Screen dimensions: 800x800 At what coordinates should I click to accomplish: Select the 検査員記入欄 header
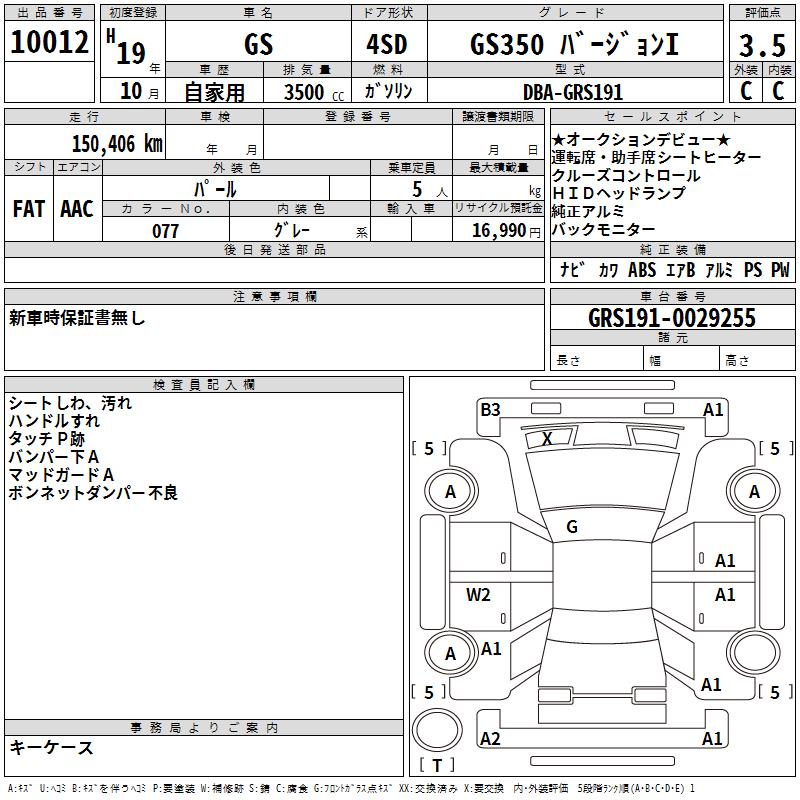(204, 385)
